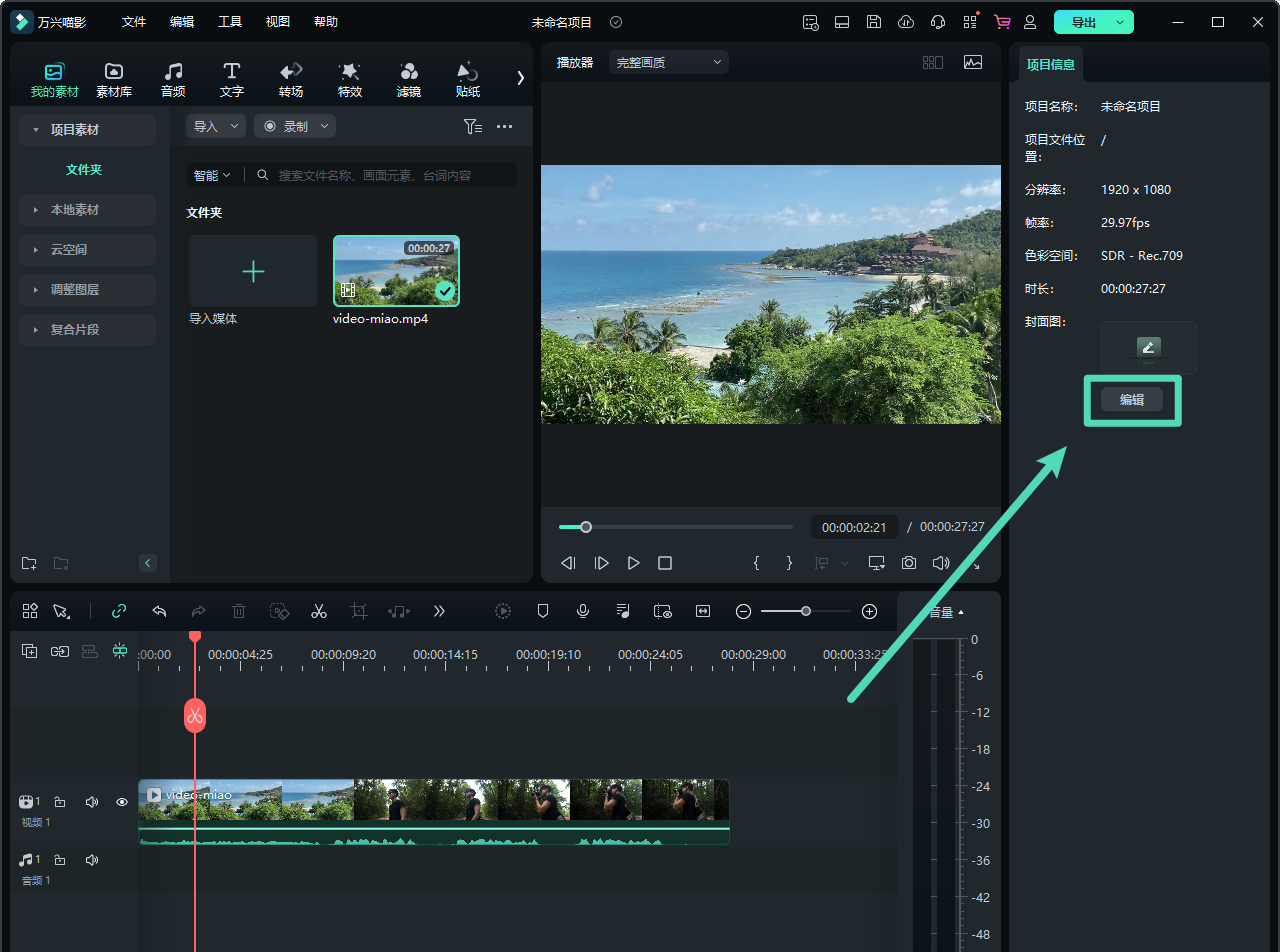This screenshot has height=952, width=1280.
Task: Add a marker with the marker icon
Action: pyautogui.click(x=543, y=611)
